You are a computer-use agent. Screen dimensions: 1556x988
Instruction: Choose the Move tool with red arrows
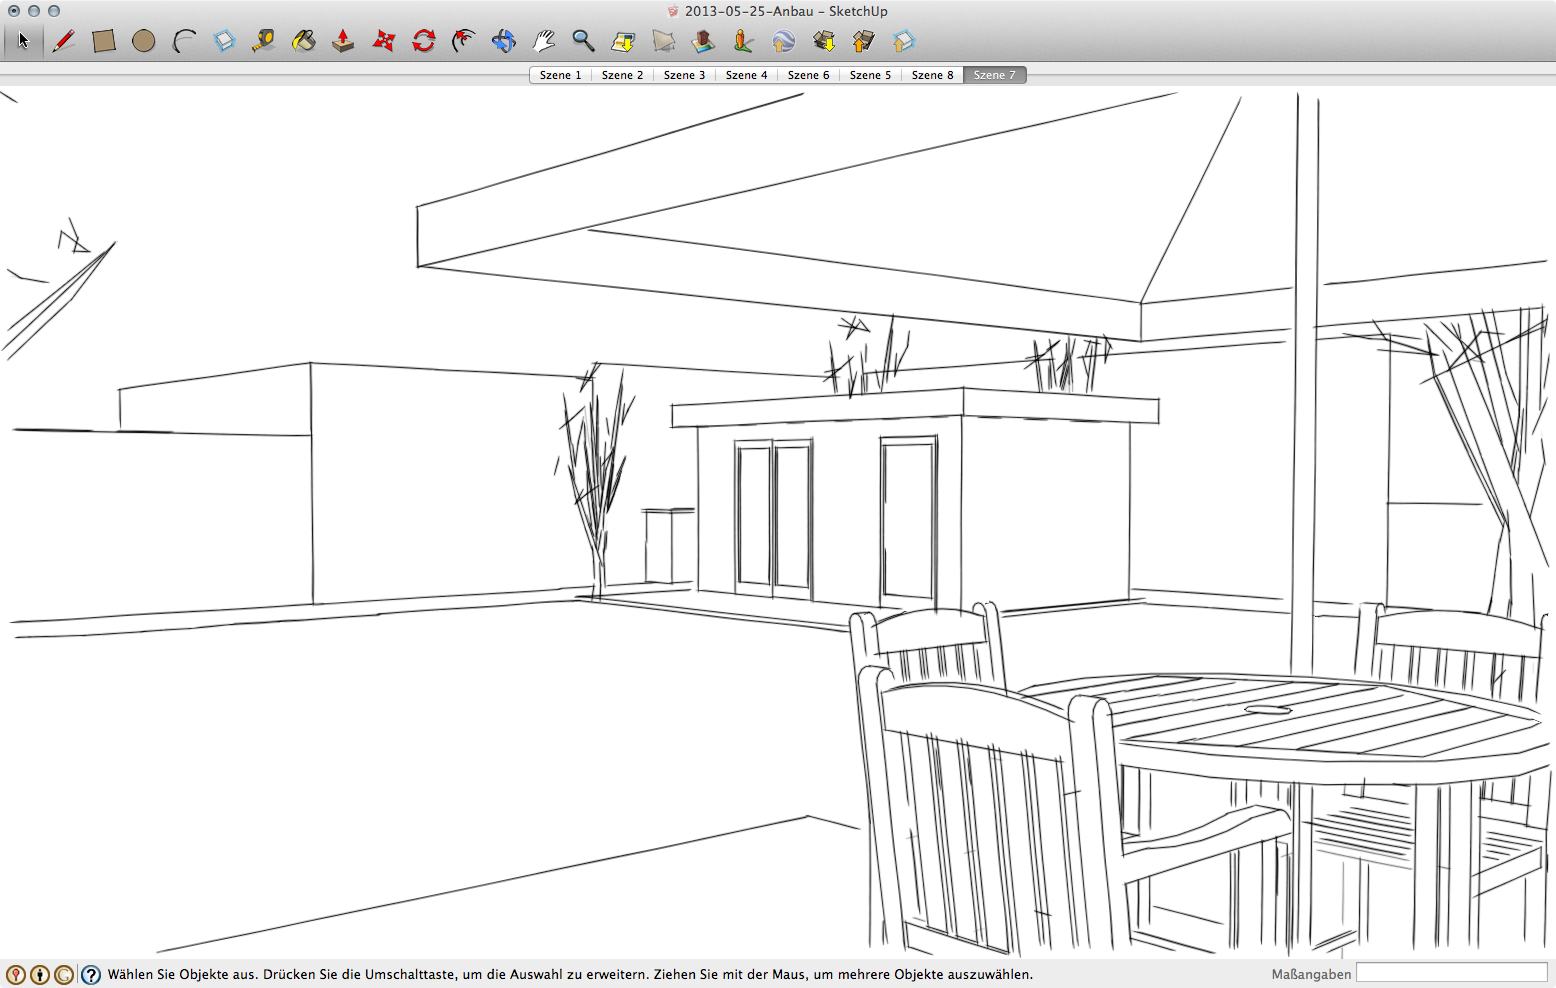pyautogui.click(x=384, y=41)
